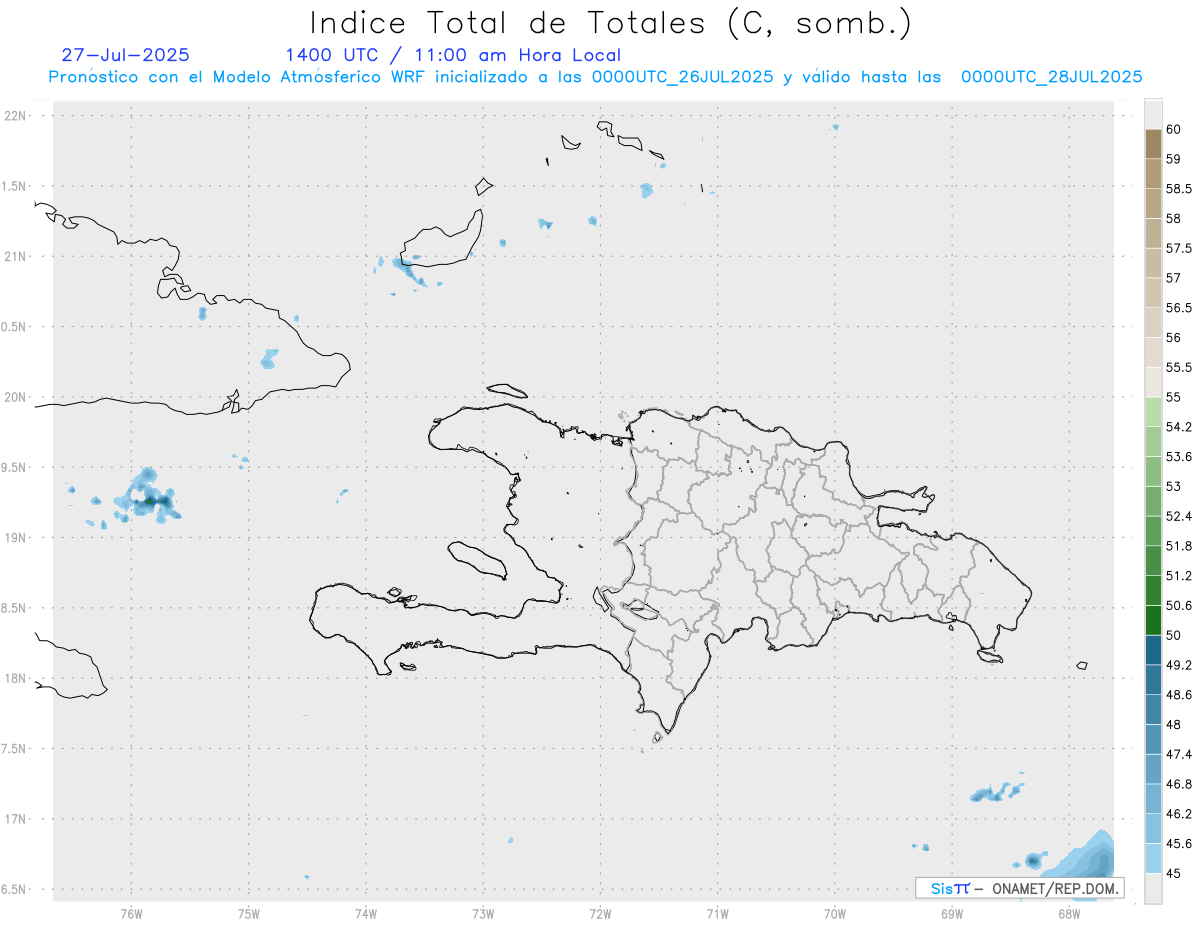
Task: Click the '69W' longitude label
Action: coord(952,913)
